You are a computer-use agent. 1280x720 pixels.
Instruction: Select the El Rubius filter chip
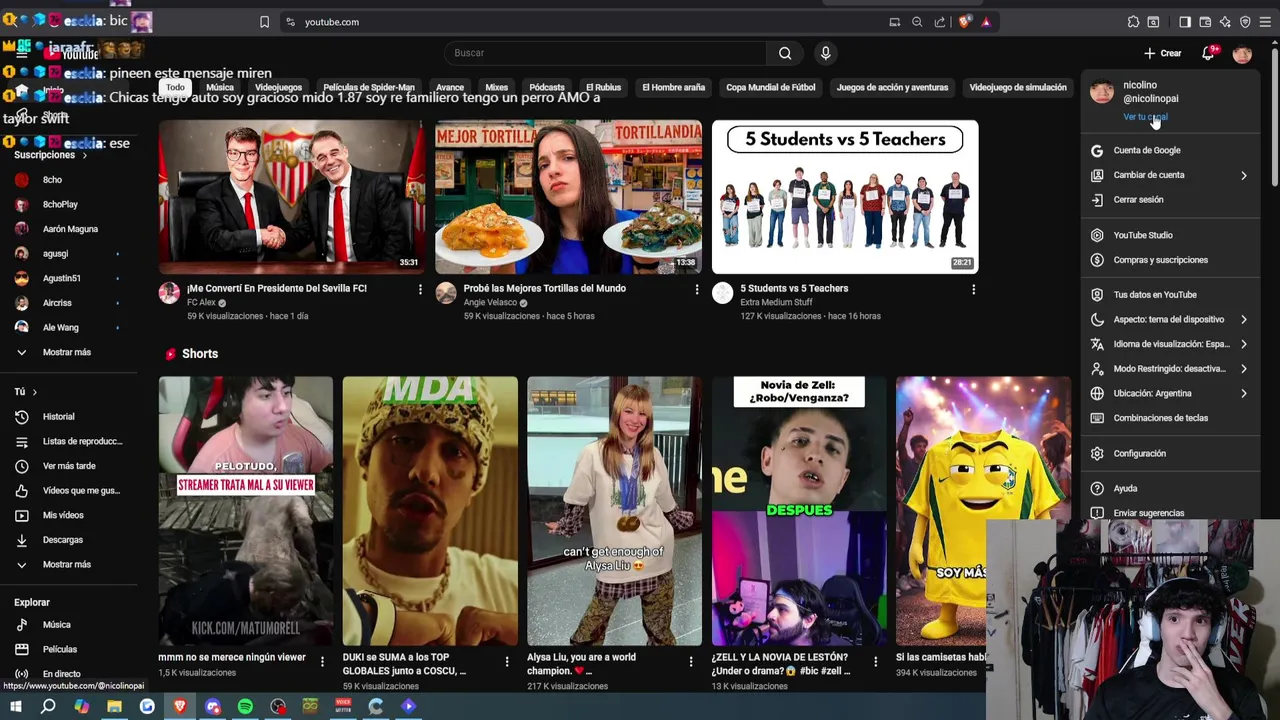click(603, 88)
